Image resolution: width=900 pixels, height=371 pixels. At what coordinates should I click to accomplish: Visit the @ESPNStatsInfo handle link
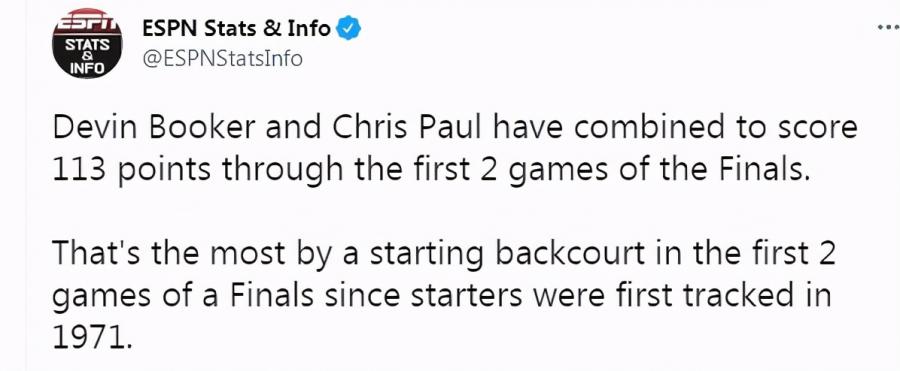[222, 59]
